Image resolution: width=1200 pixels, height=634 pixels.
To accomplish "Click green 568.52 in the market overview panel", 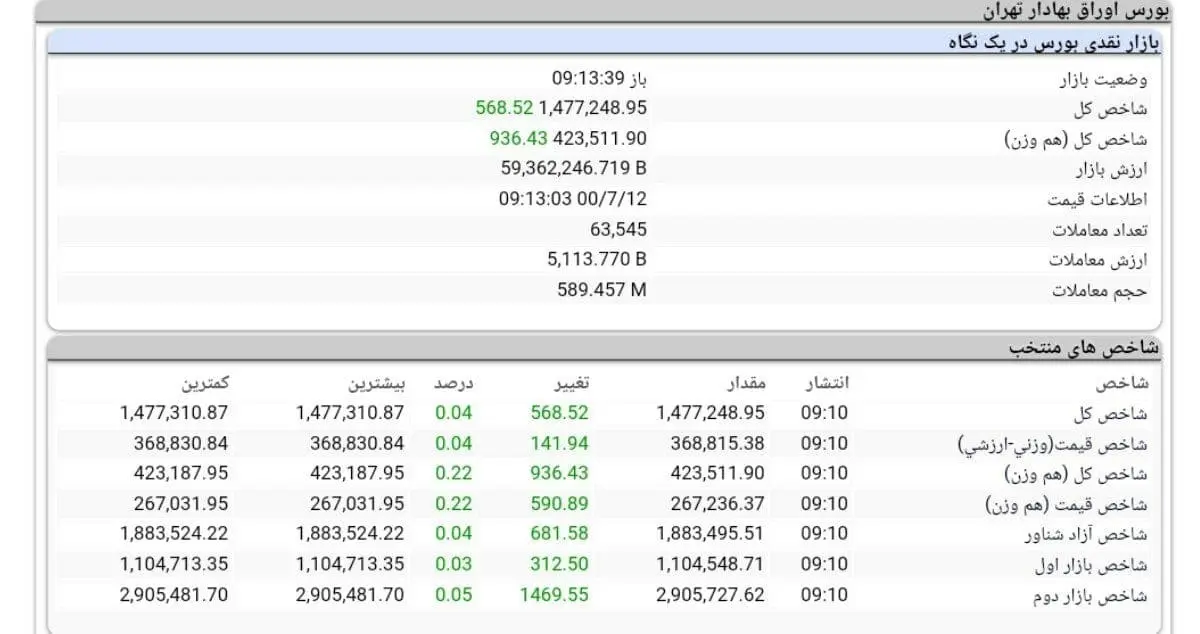I will (504, 108).
